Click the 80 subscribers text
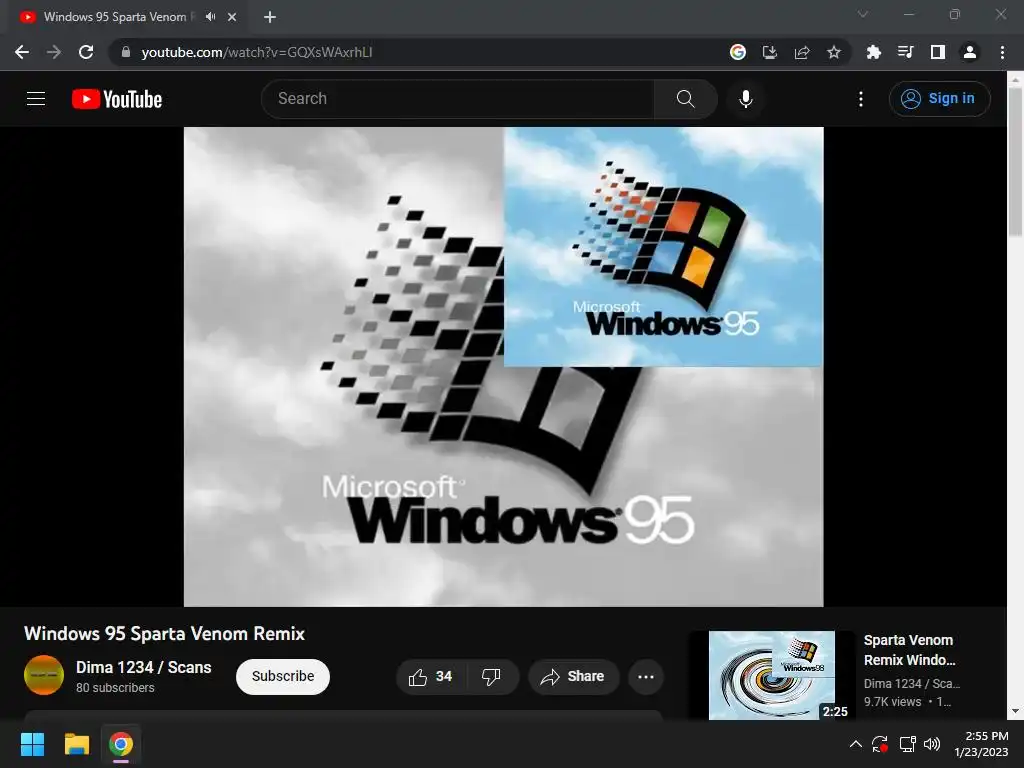Viewport: 1024px width, 768px height. (x=115, y=688)
